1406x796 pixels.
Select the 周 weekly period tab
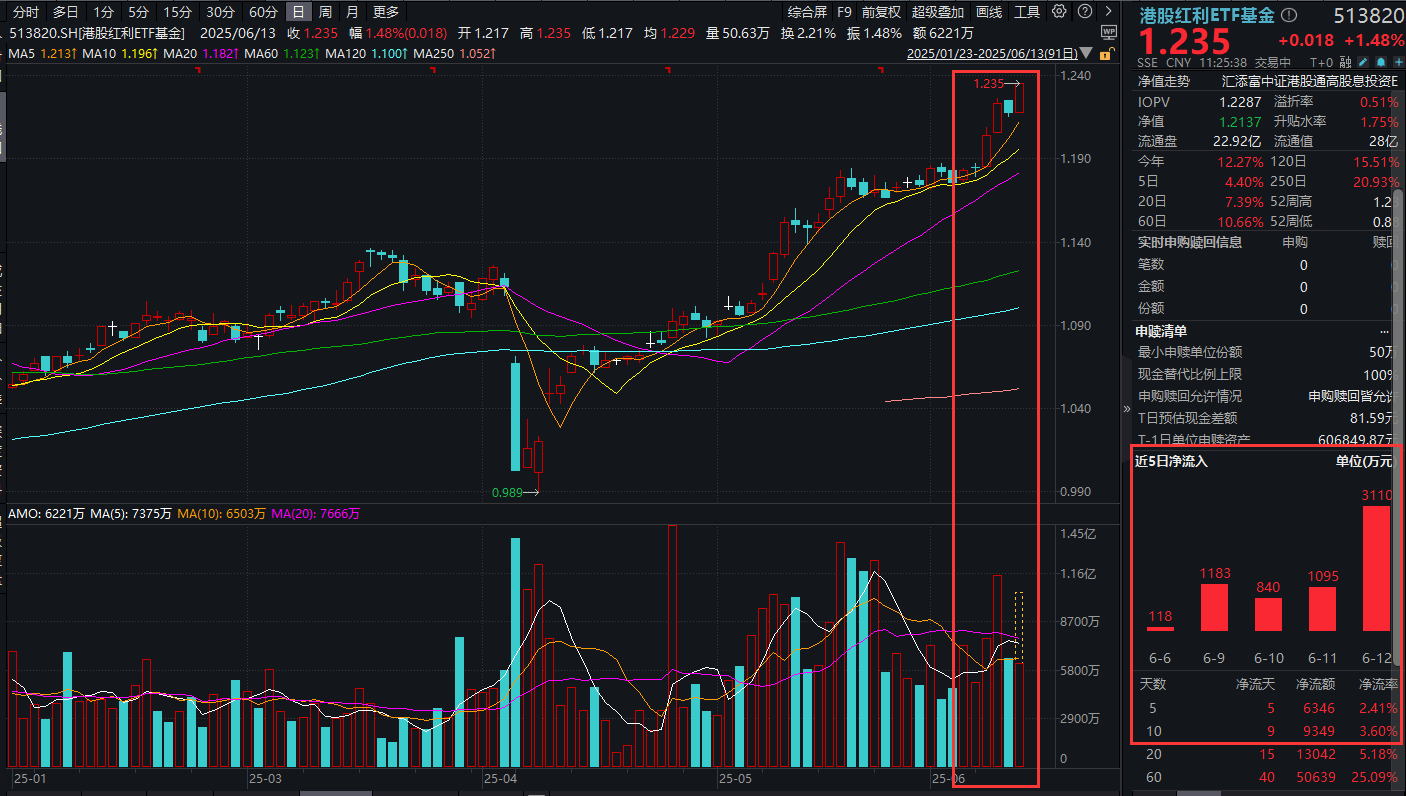coord(325,12)
